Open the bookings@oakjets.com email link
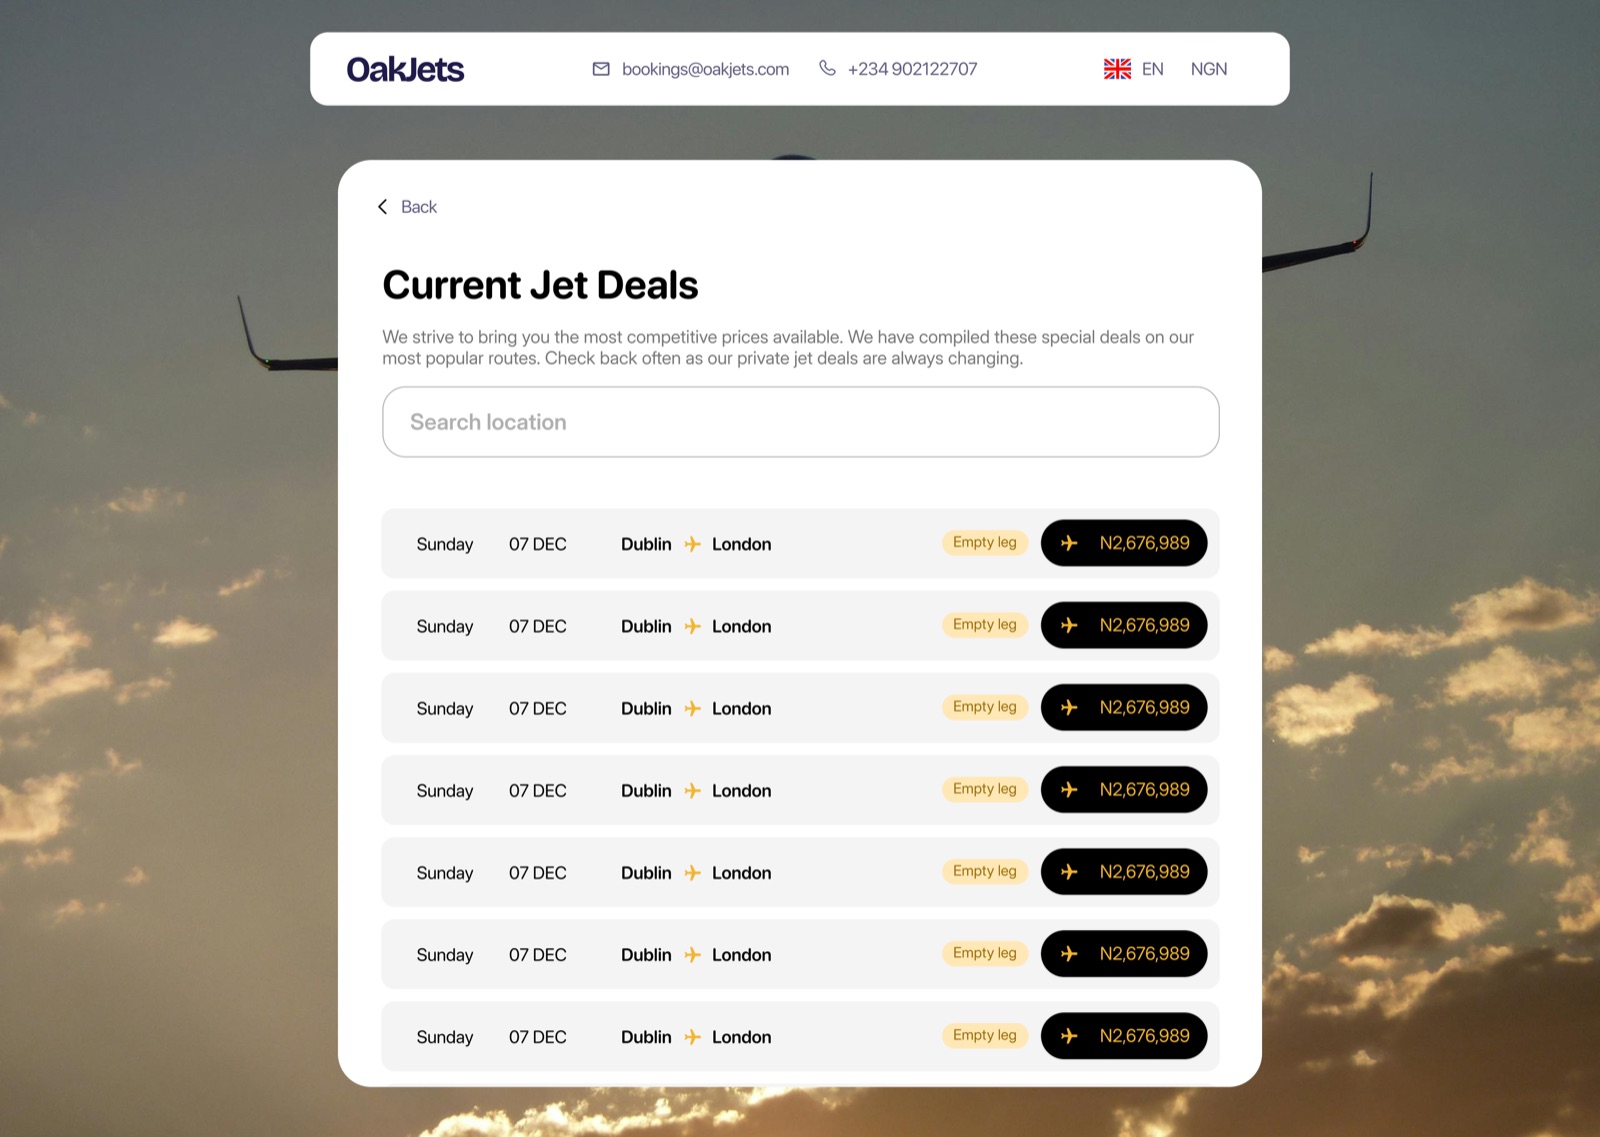This screenshot has width=1600, height=1137. [705, 69]
